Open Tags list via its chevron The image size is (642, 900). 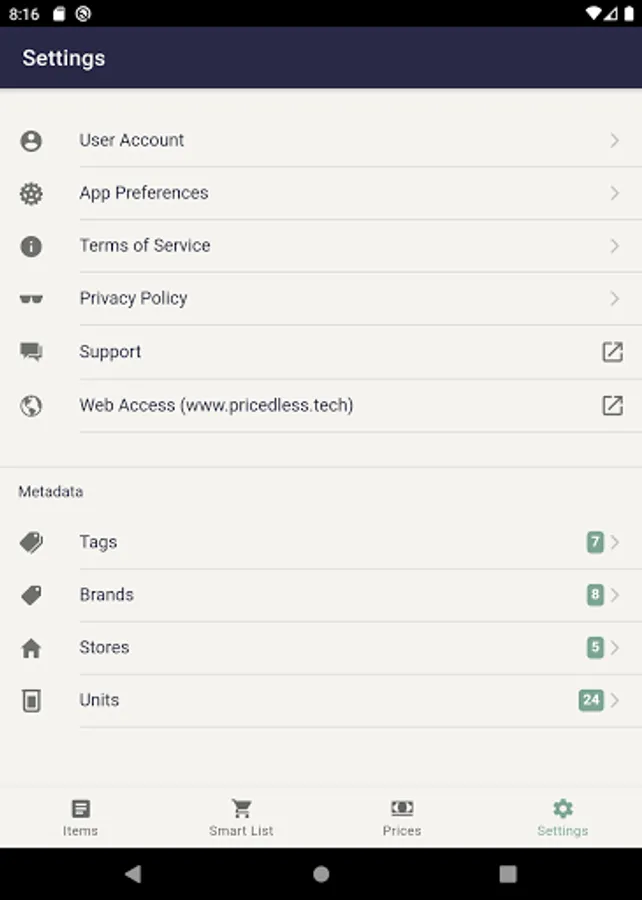(615, 542)
